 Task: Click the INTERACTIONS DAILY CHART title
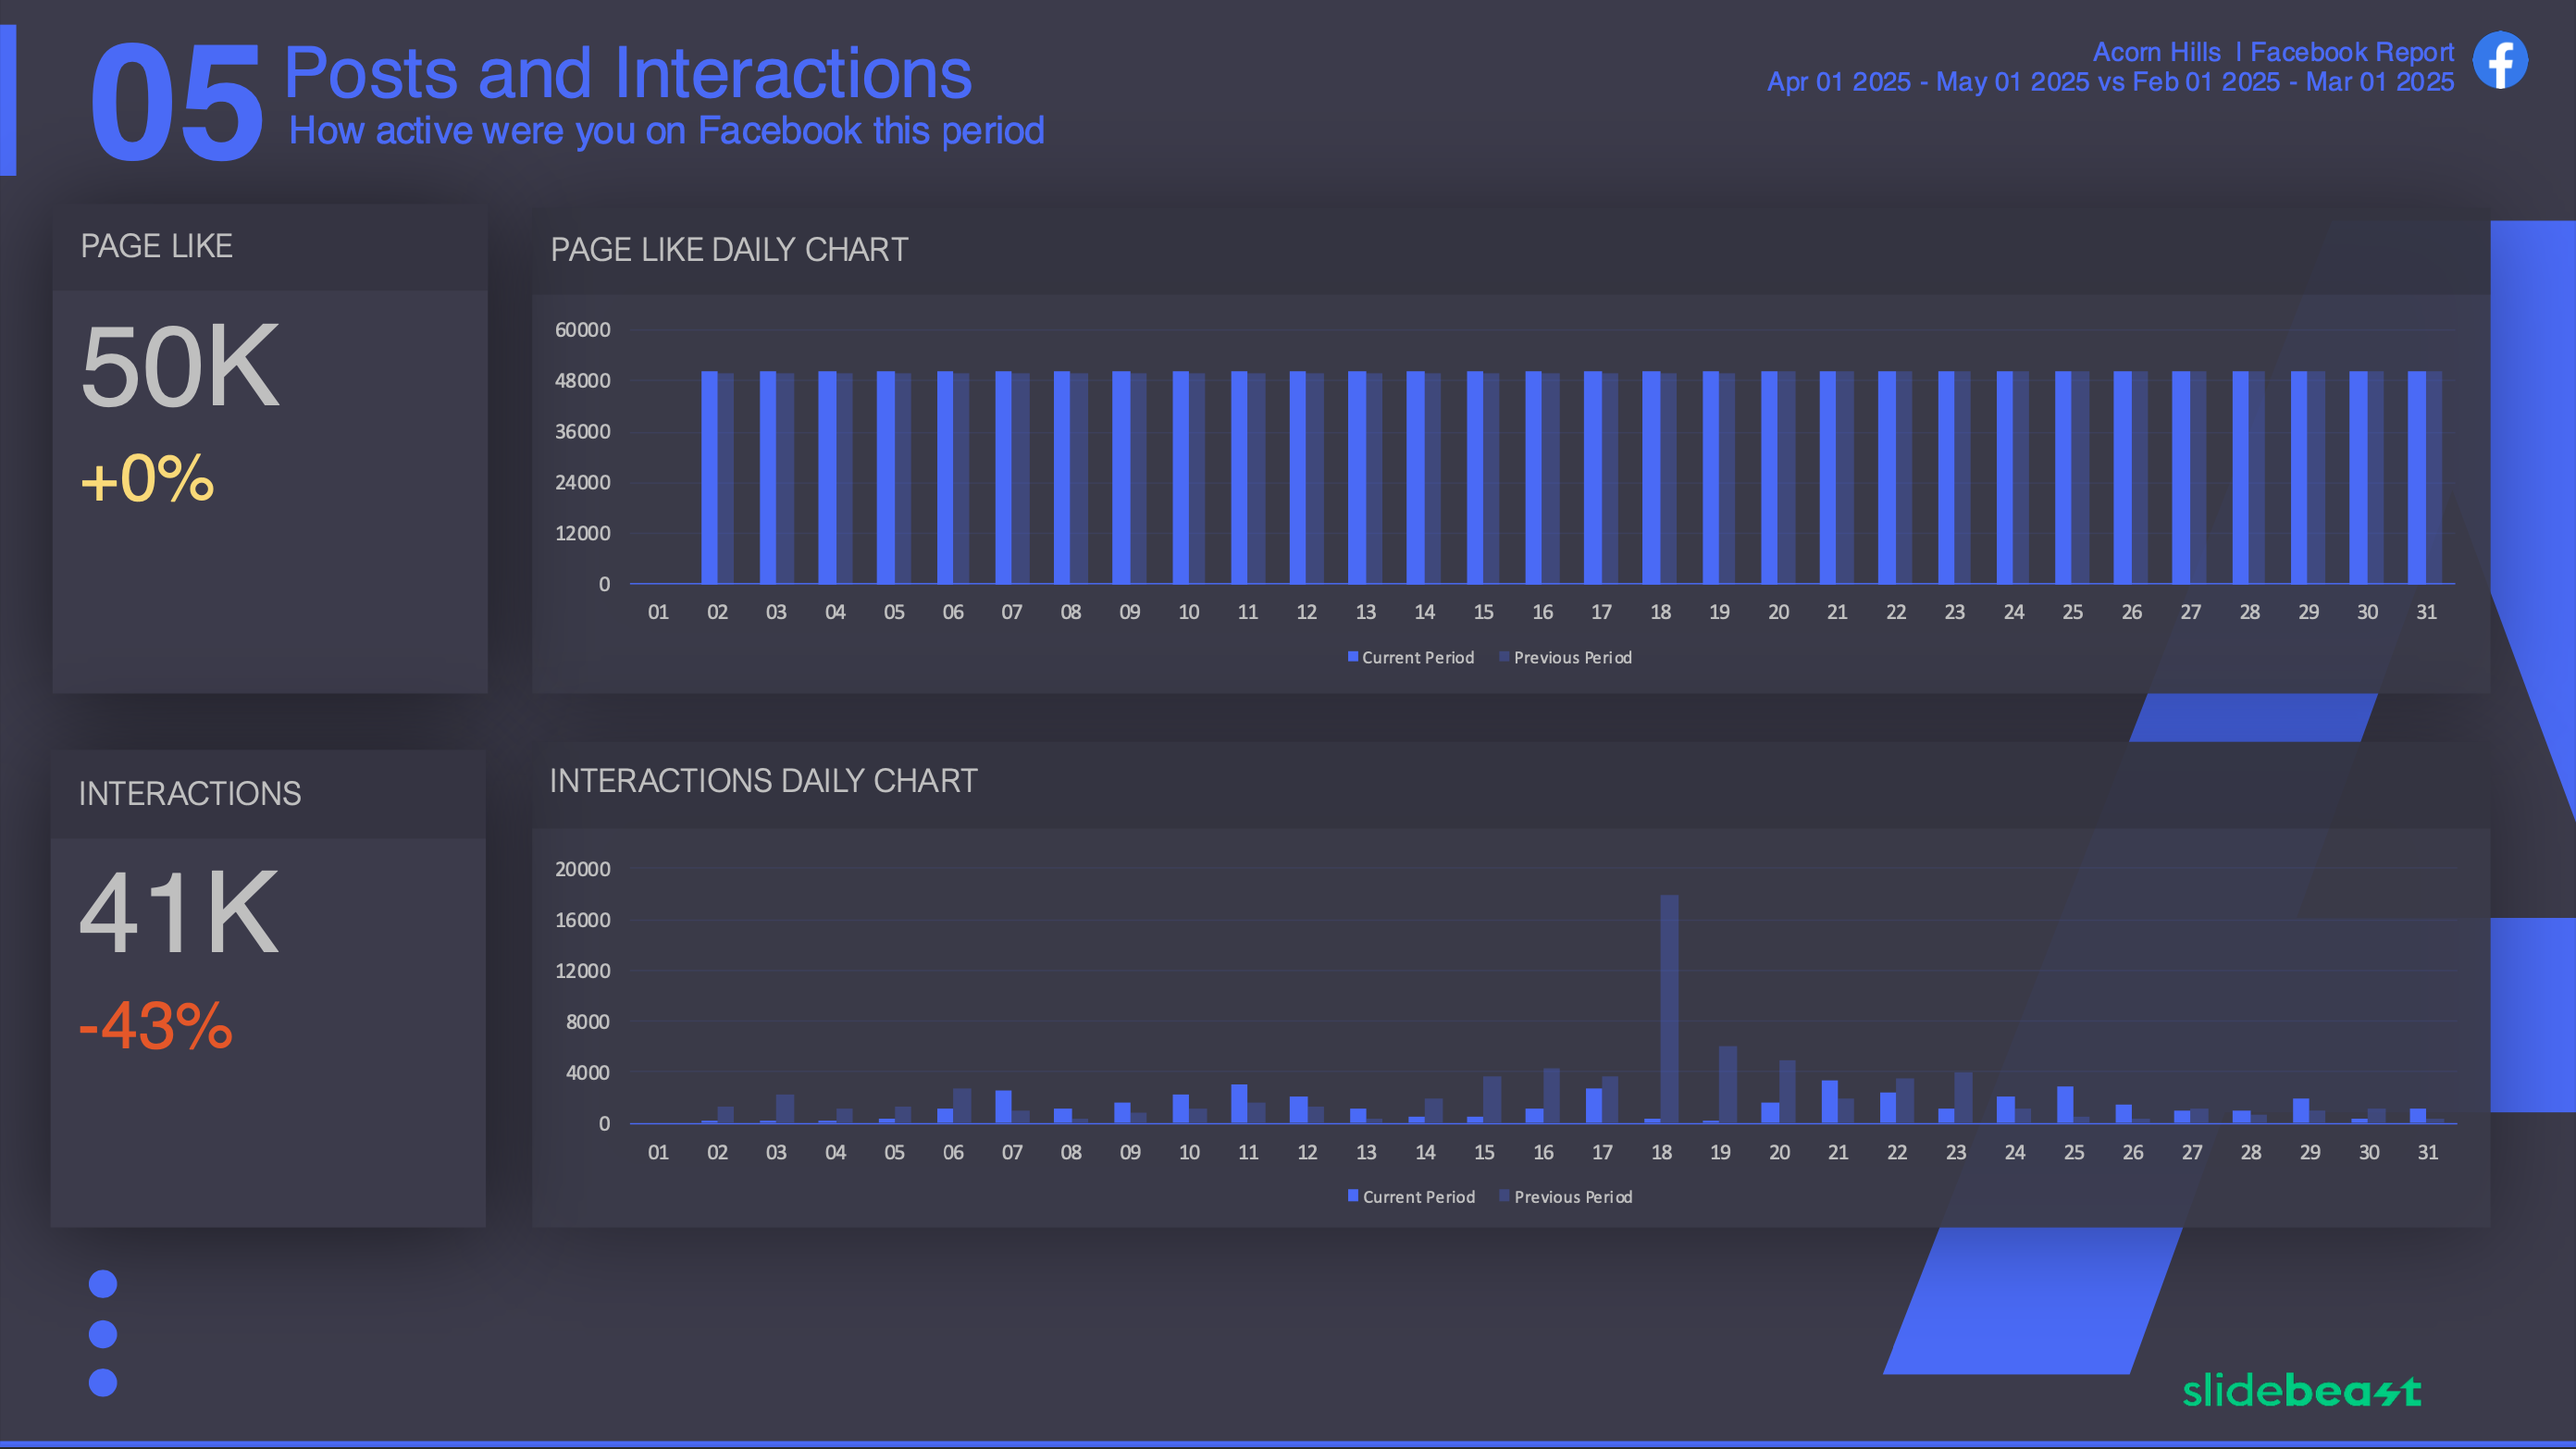pos(763,780)
